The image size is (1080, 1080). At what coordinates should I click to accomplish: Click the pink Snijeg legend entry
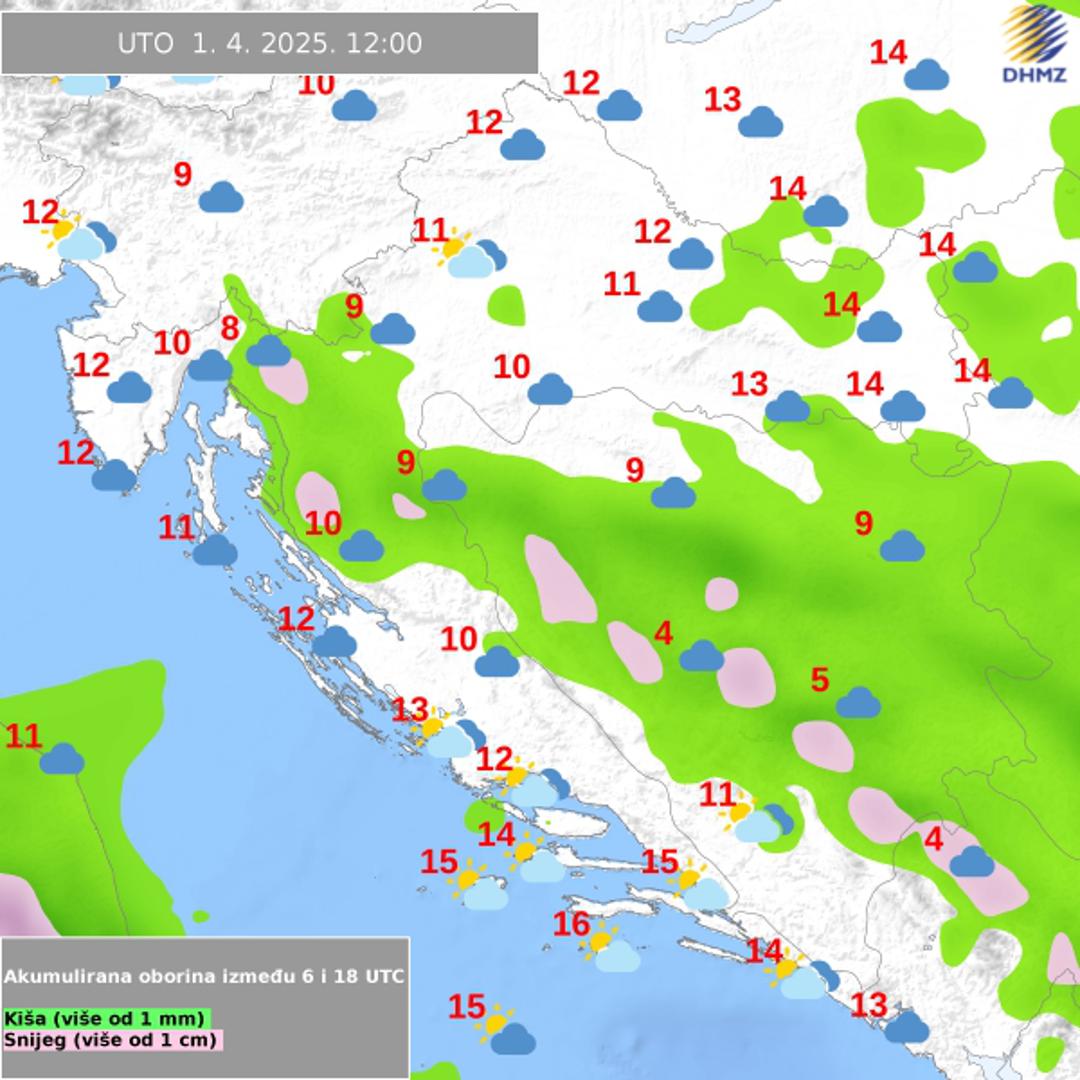pos(111,1039)
